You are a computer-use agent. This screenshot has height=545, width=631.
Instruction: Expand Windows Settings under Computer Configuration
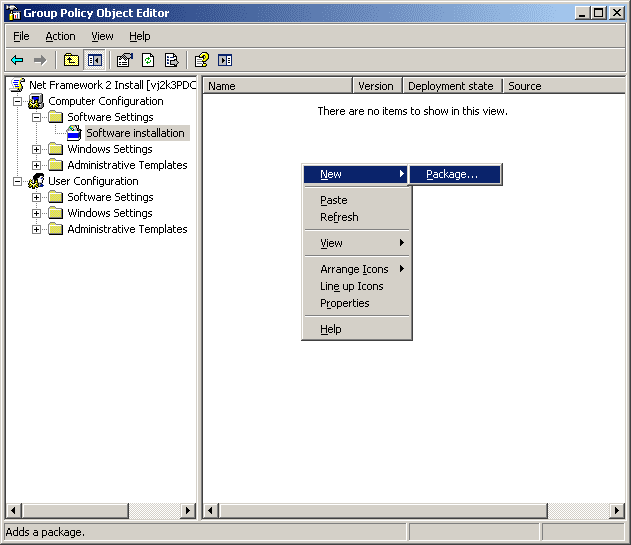[x=36, y=149]
